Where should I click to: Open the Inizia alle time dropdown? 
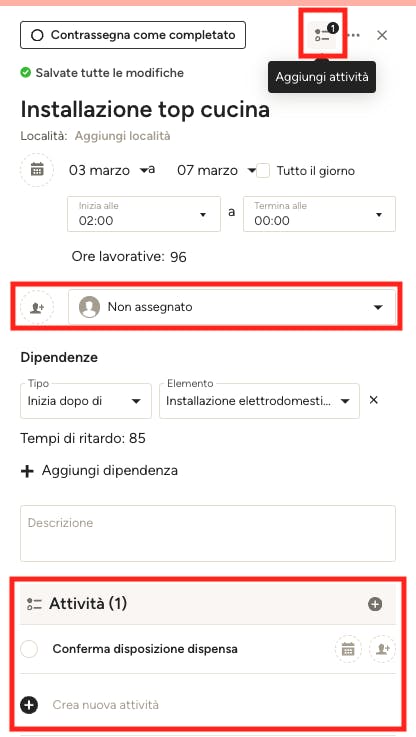(144, 214)
